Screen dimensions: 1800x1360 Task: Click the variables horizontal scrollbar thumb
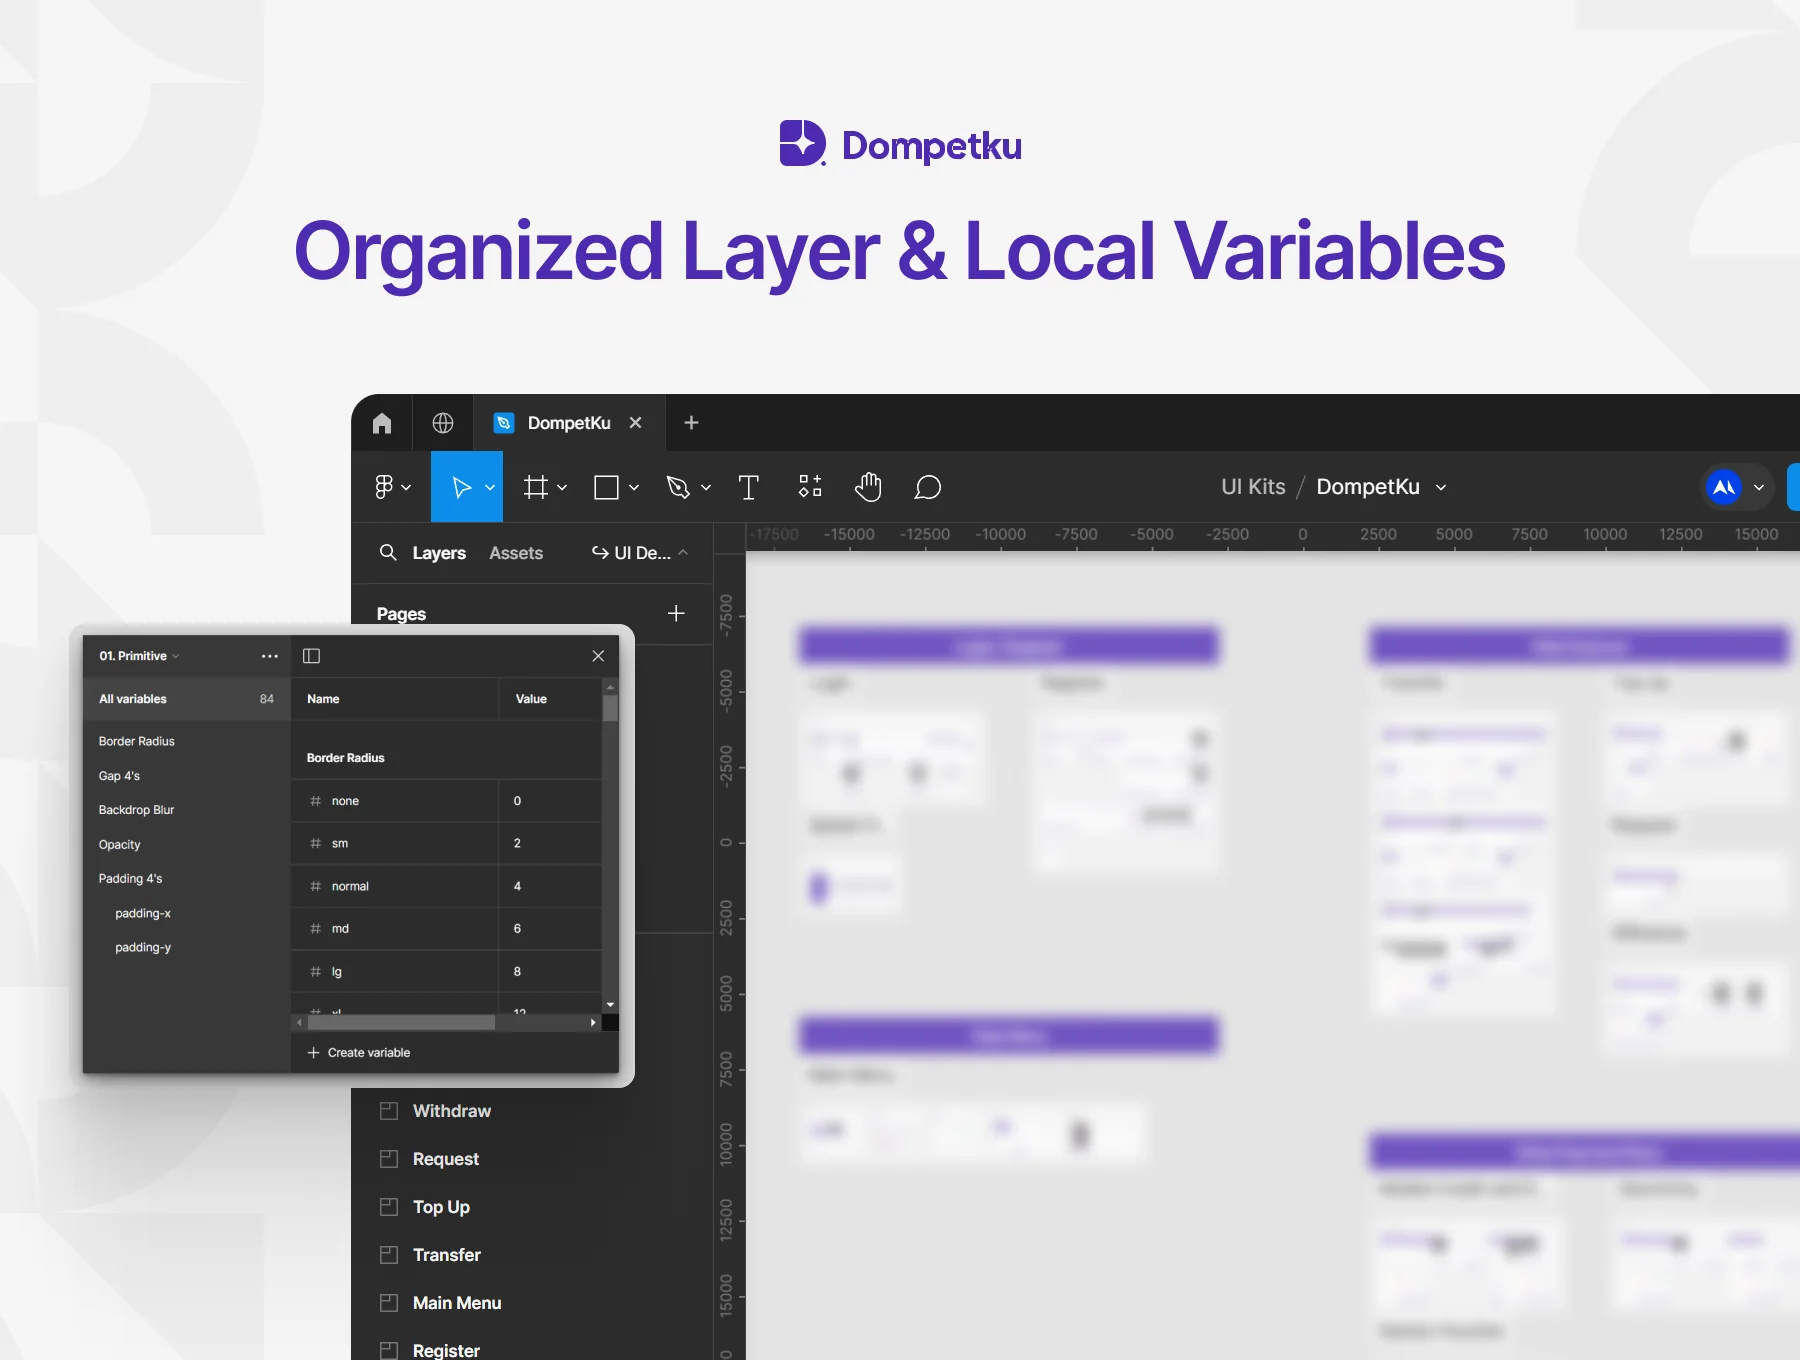pyautogui.click(x=400, y=1022)
